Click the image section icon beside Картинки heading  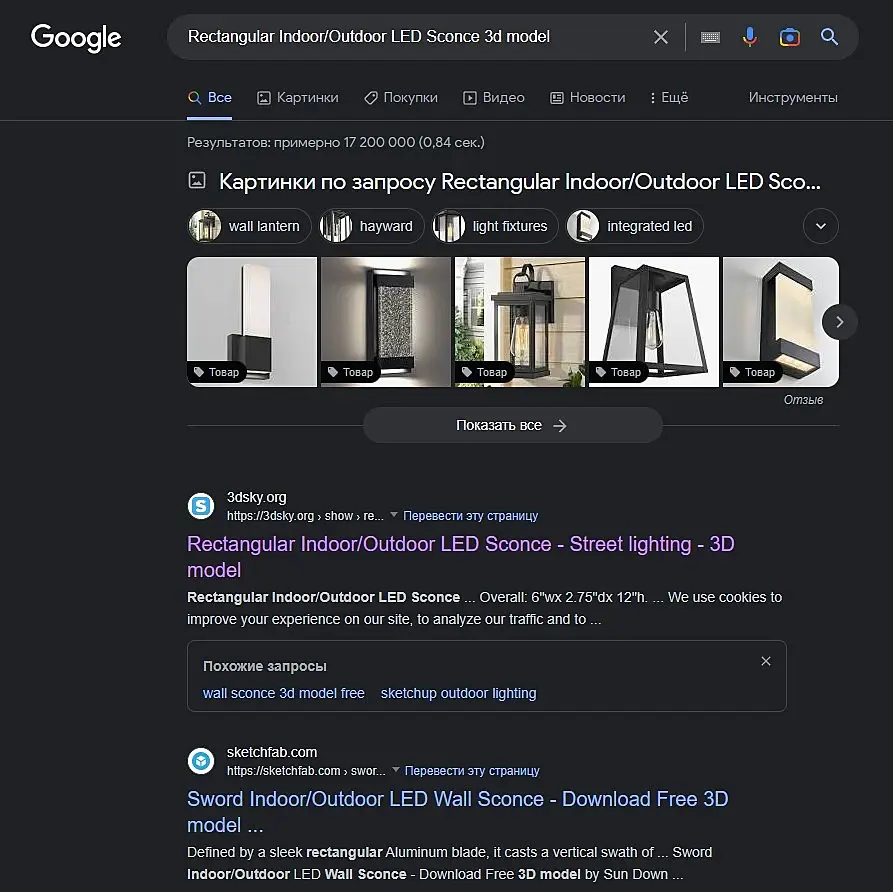click(x=197, y=181)
